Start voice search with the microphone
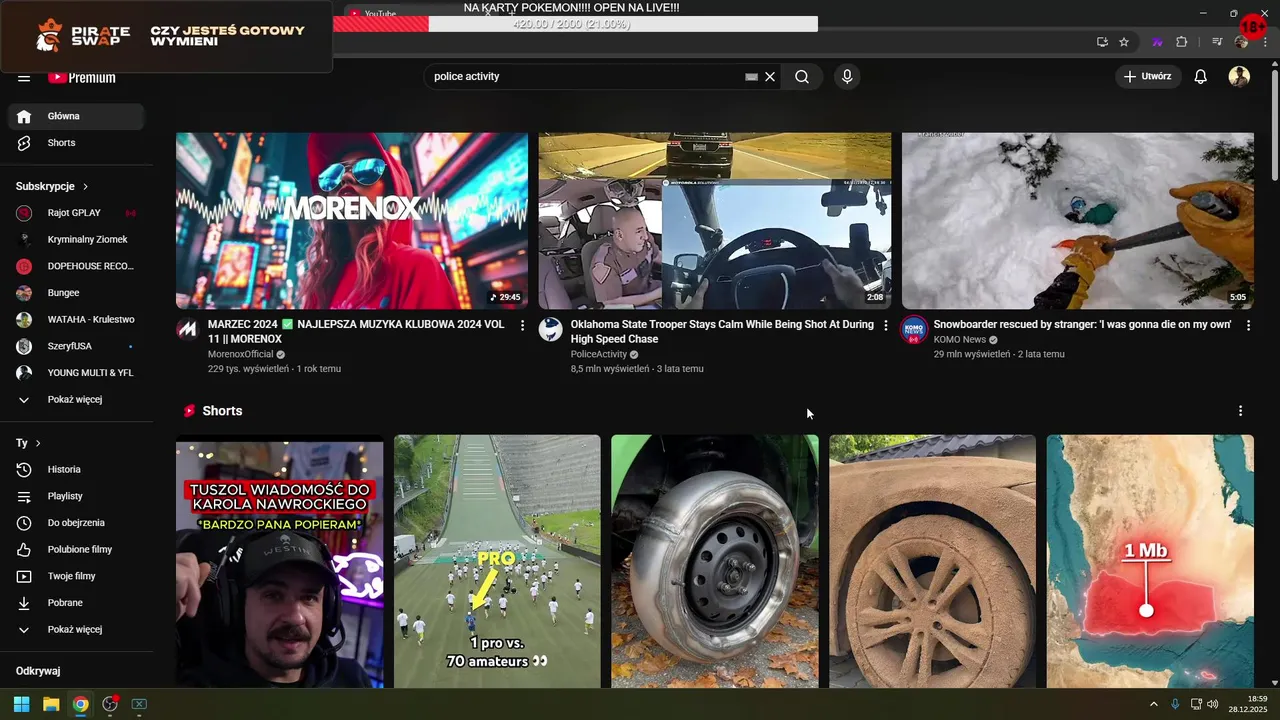 pyautogui.click(x=847, y=77)
